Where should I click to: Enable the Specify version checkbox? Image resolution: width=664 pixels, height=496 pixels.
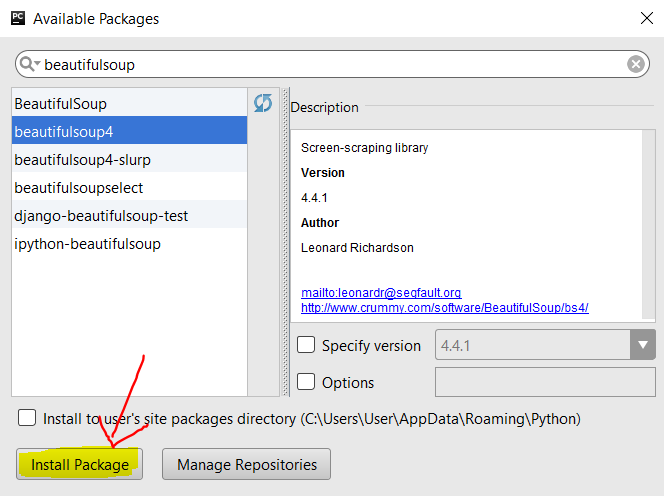[x=306, y=345]
